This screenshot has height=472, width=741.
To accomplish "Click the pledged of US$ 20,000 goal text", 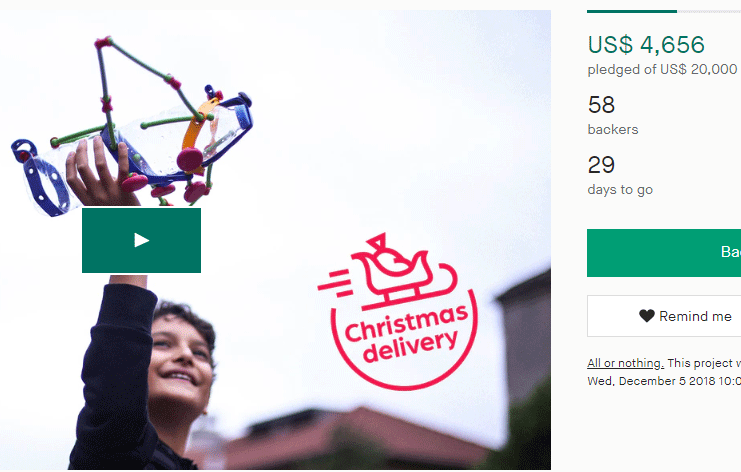I will (x=662, y=69).
